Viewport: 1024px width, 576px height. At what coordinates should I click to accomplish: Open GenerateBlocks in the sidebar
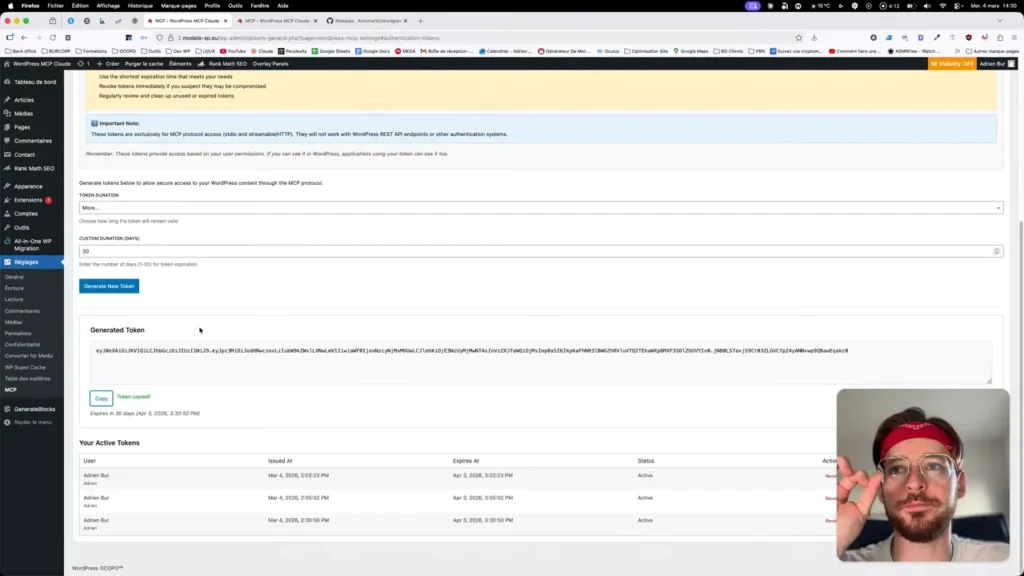click(34, 409)
